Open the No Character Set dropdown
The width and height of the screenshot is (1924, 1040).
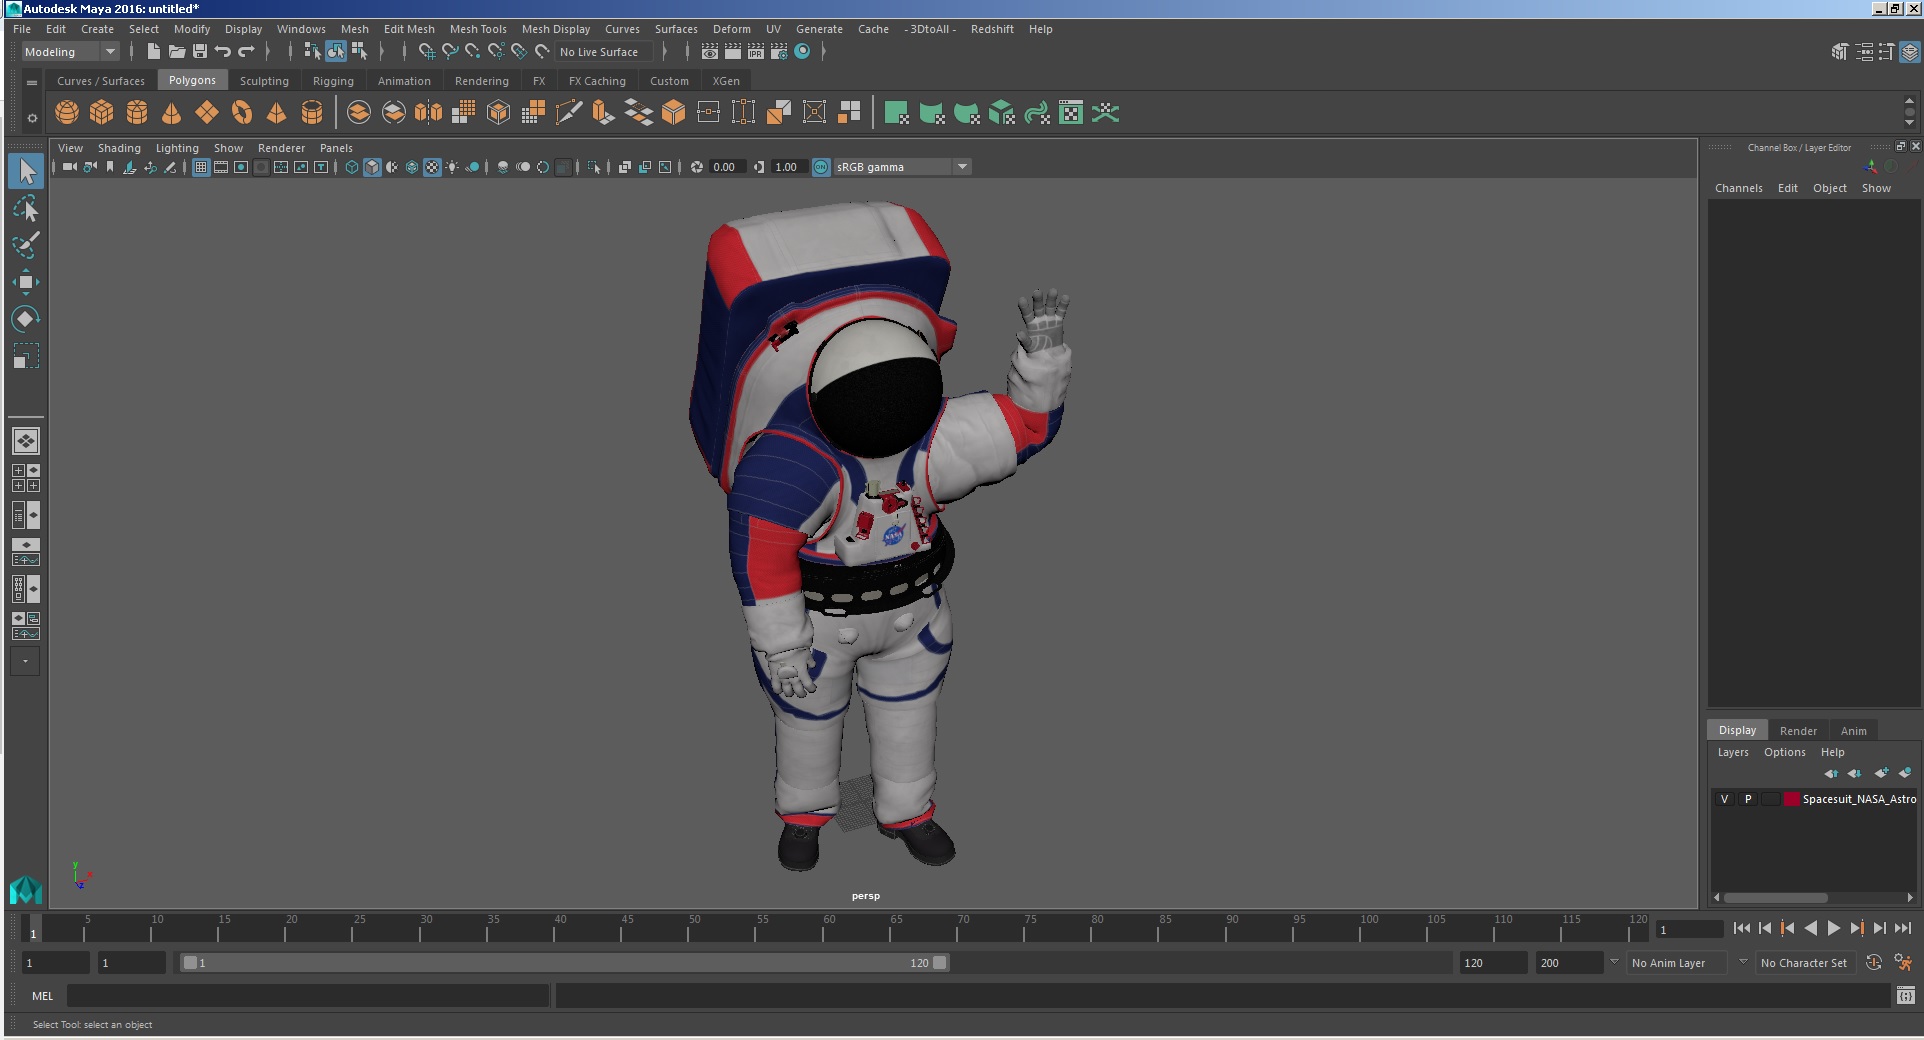tap(1805, 963)
